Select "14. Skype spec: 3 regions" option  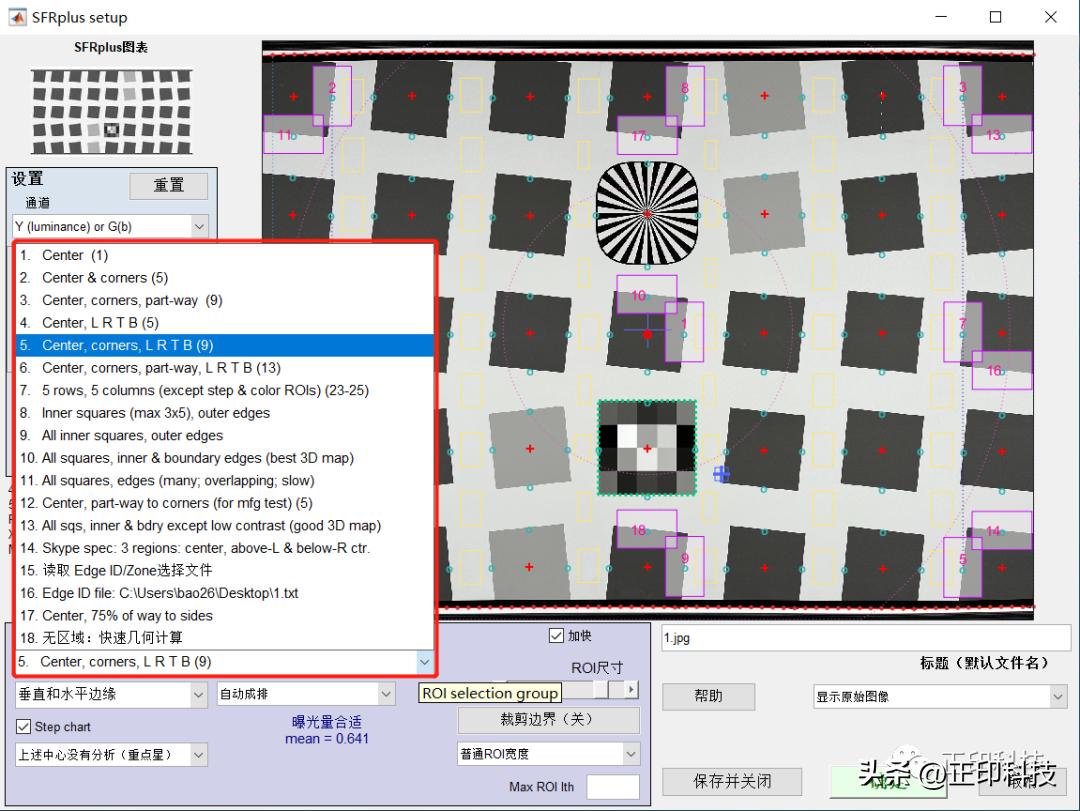[225, 548]
